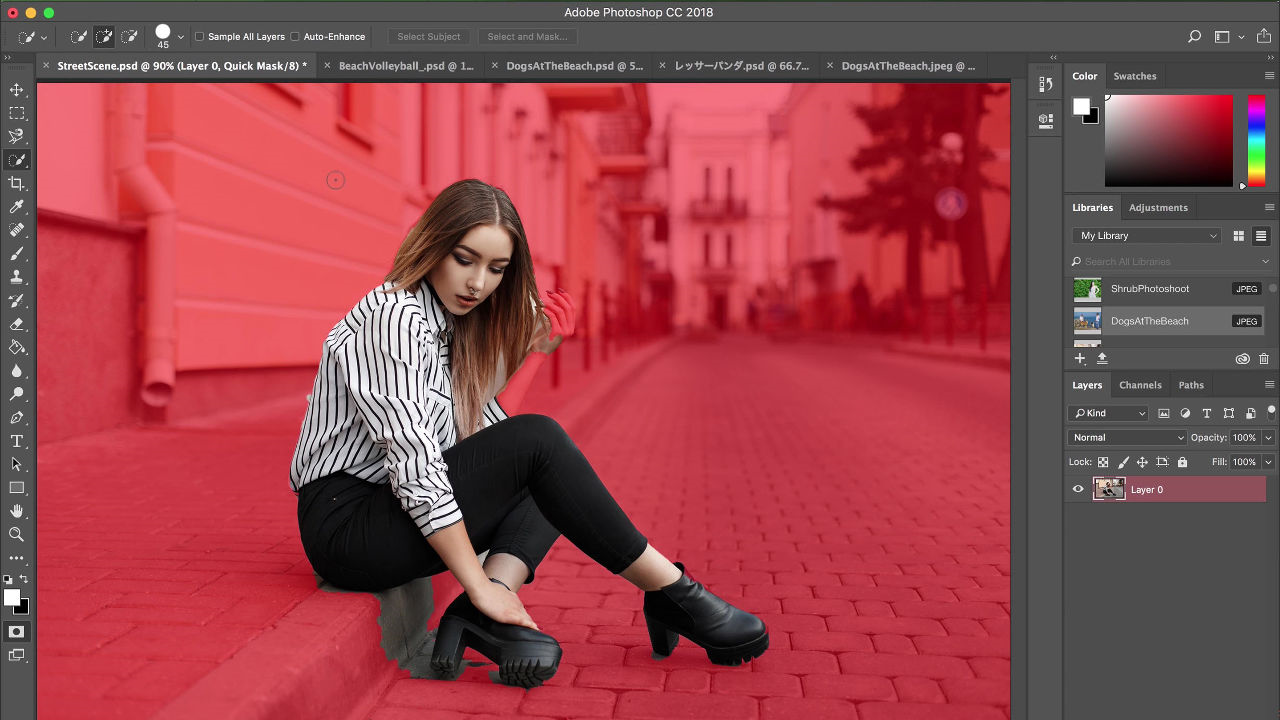Toggle Lock position

1142,462
